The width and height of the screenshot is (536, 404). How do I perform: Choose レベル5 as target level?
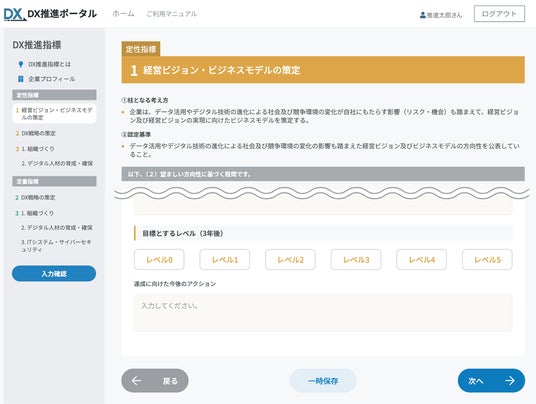pos(487,260)
